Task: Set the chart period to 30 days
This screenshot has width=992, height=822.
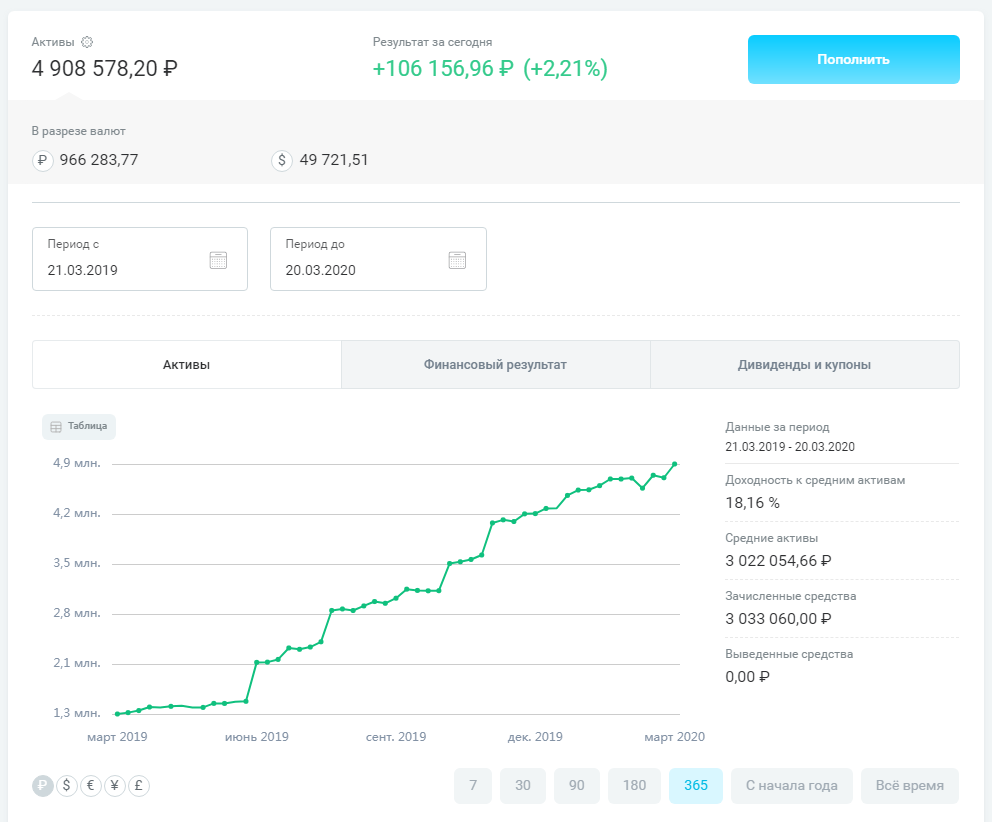Action: click(523, 786)
